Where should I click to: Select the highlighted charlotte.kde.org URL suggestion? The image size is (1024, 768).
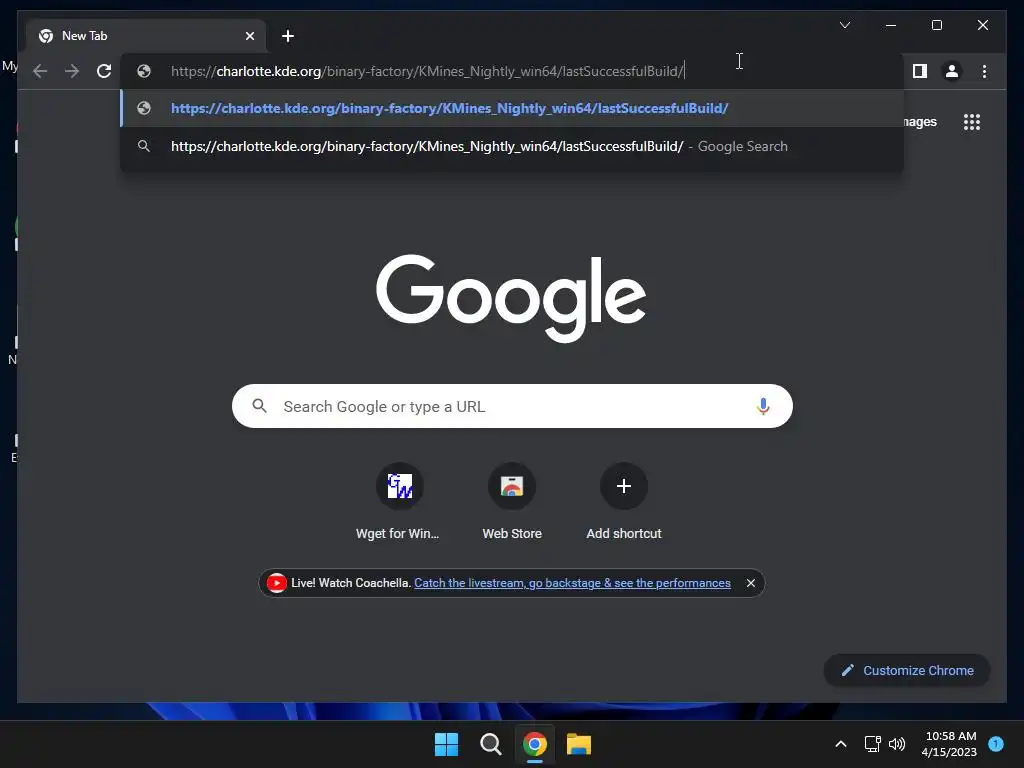coord(512,108)
